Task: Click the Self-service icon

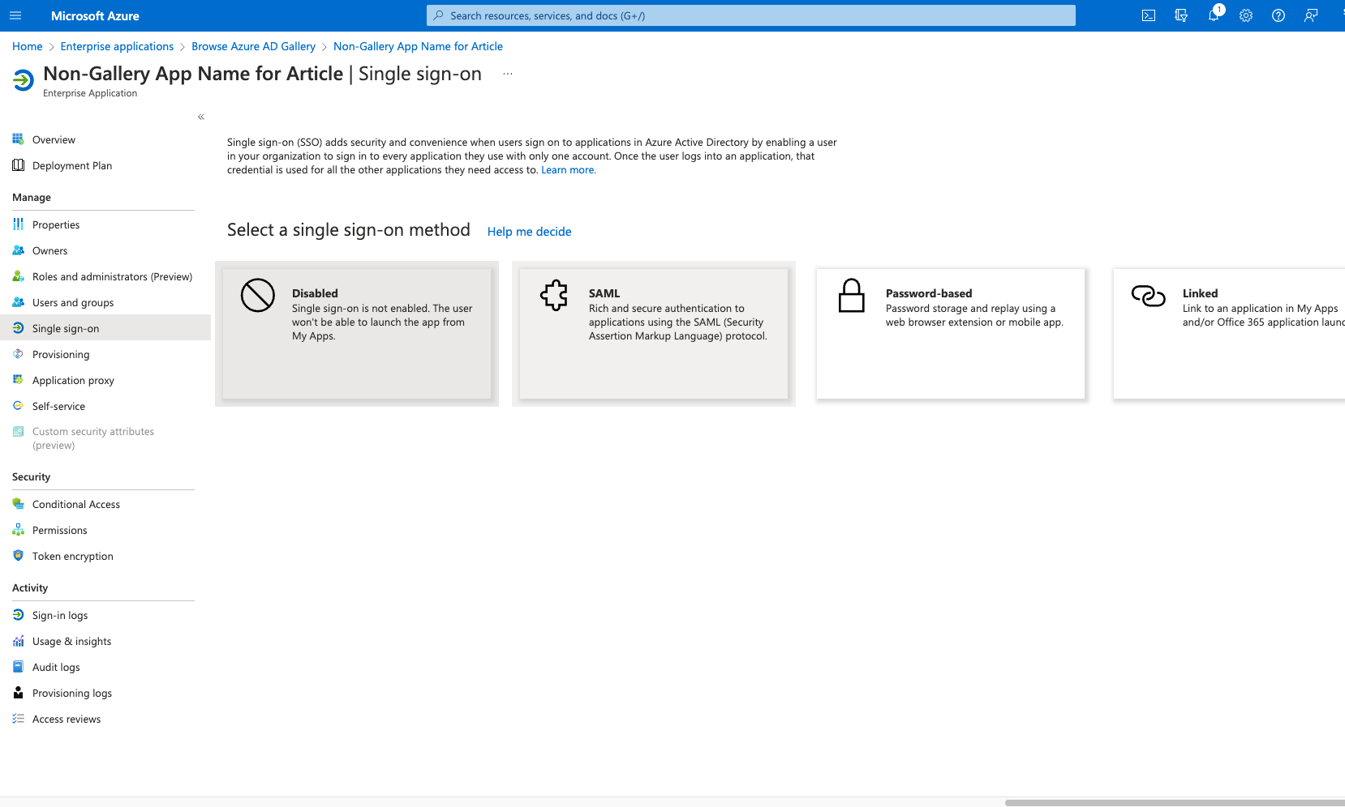Action: [x=18, y=406]
